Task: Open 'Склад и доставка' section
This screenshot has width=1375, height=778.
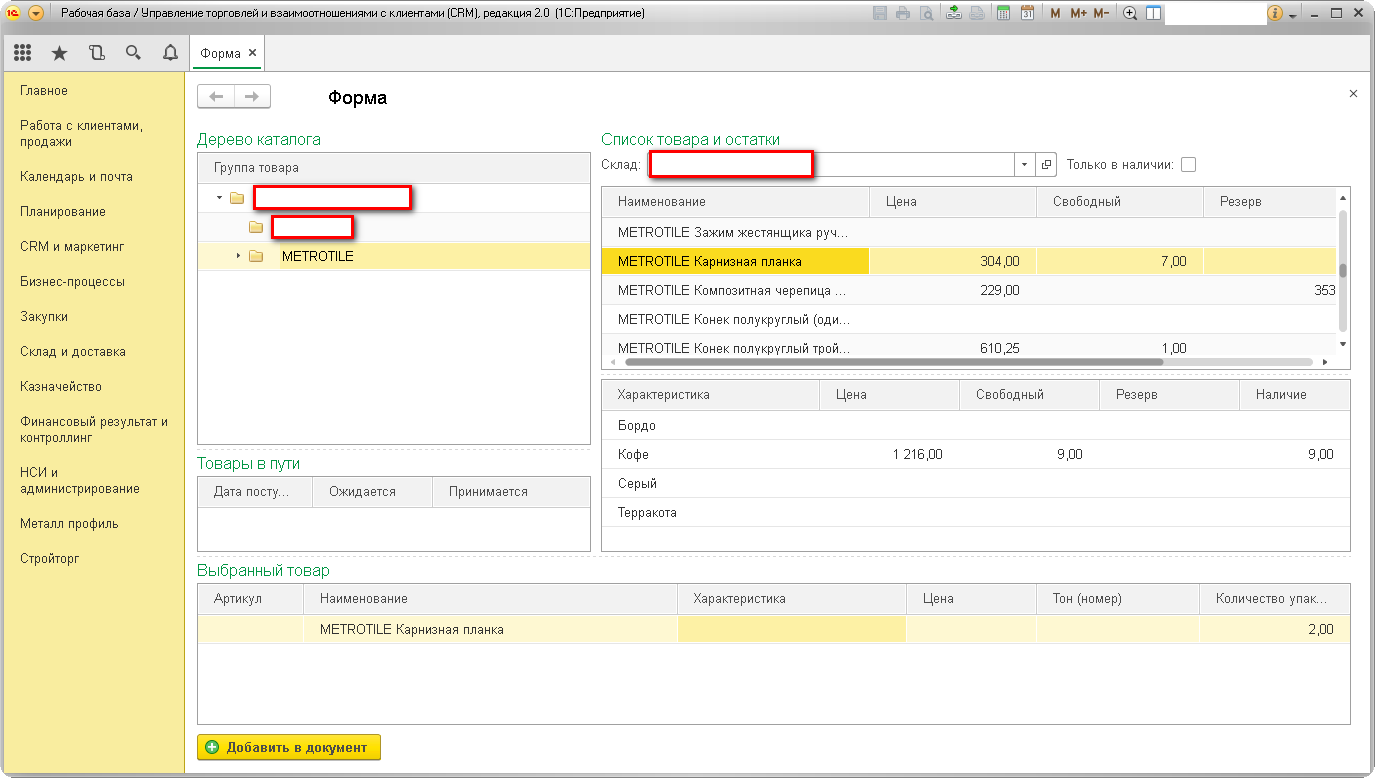Action: click(73, 352)
